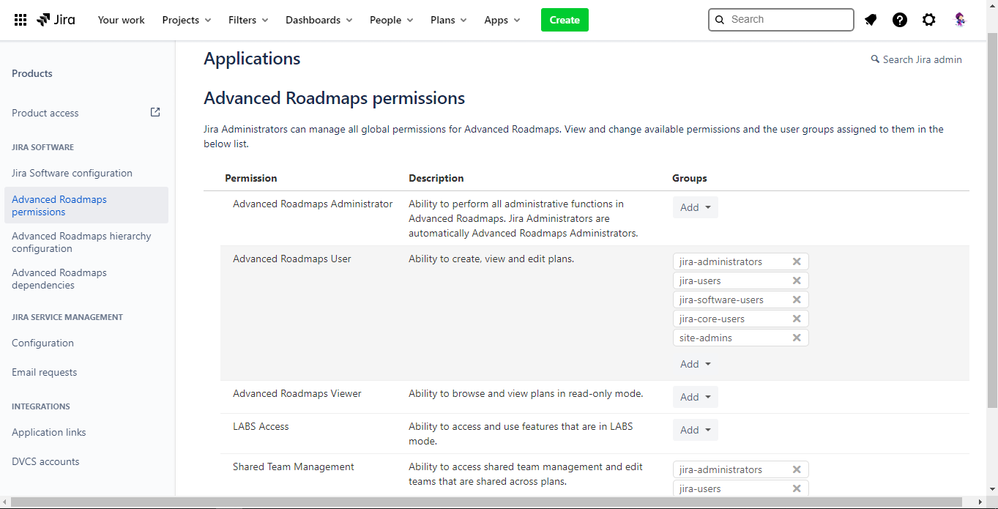Click the LABS Access permission name
Viewport: 998px width, 509px height.
(260, 426)
